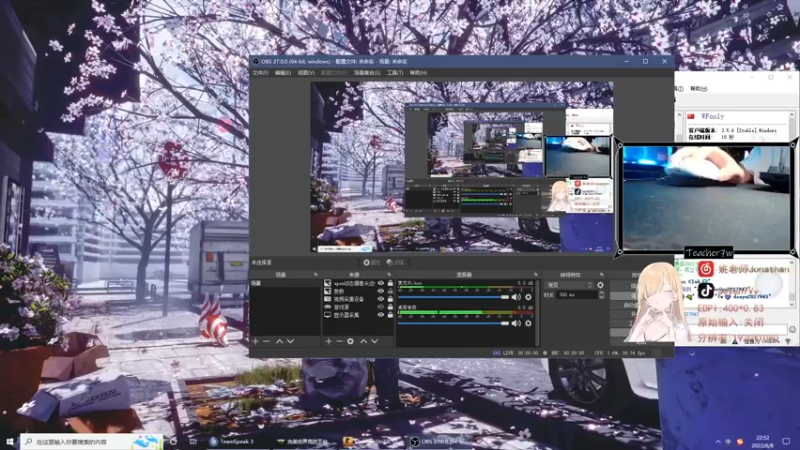Viewport: 800px width, 450px height.
Task: Add a new source with plus icon
Action: click(x=329, y=341)
